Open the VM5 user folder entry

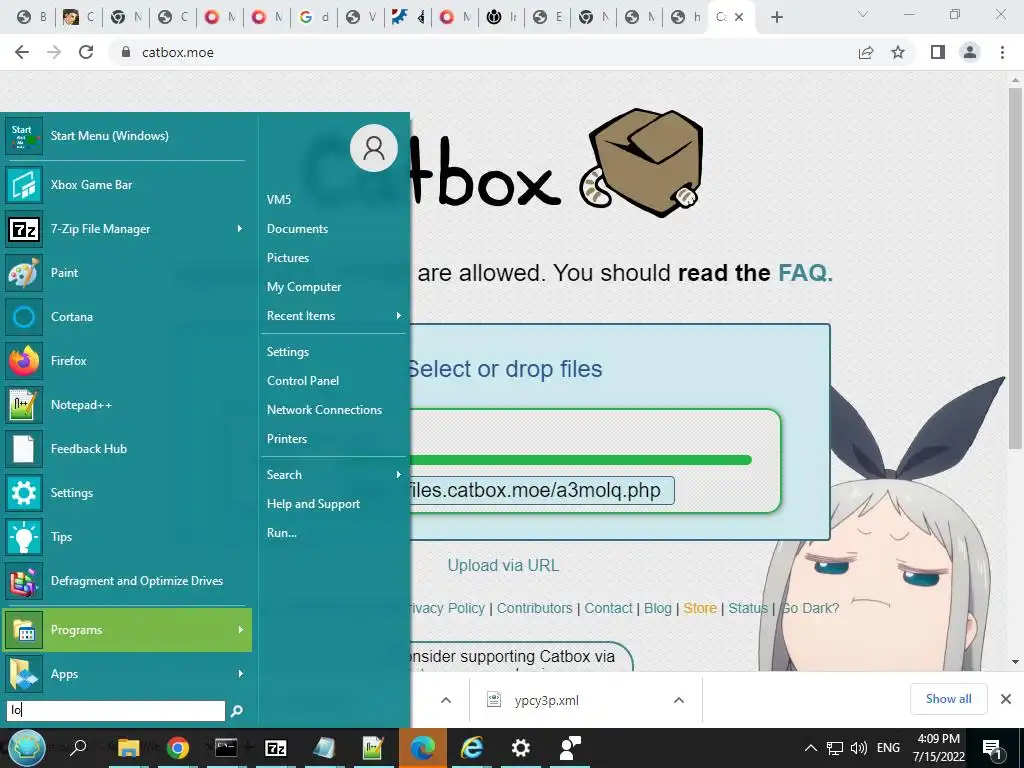[279, 200]
